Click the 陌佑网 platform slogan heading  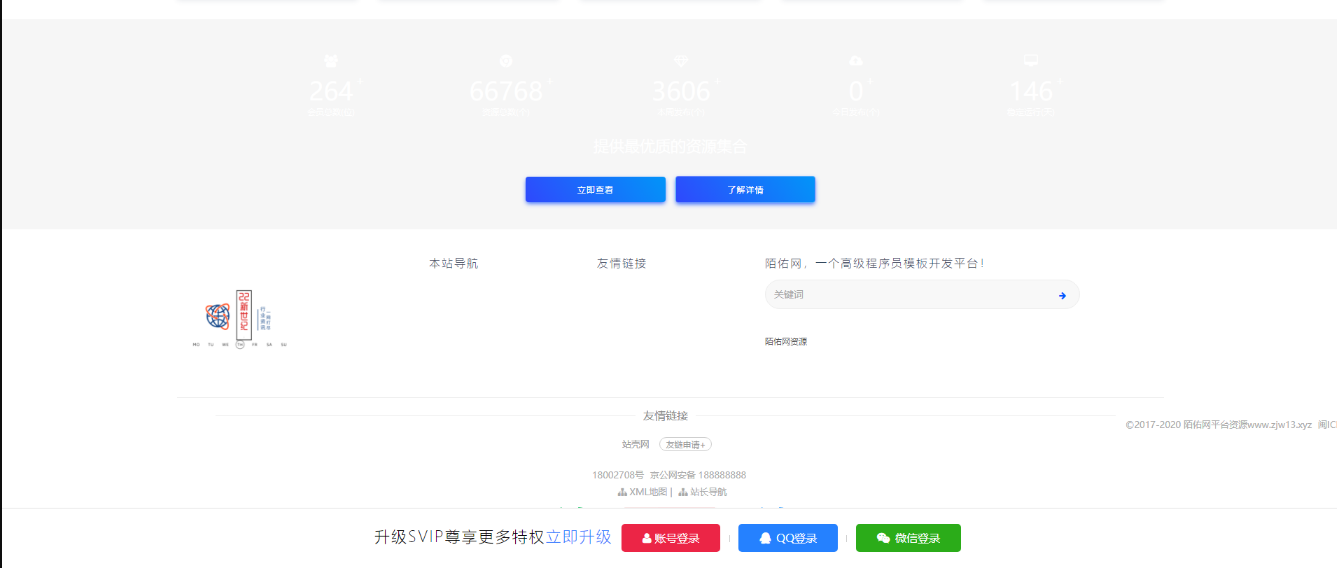click(x=875, y=263)
